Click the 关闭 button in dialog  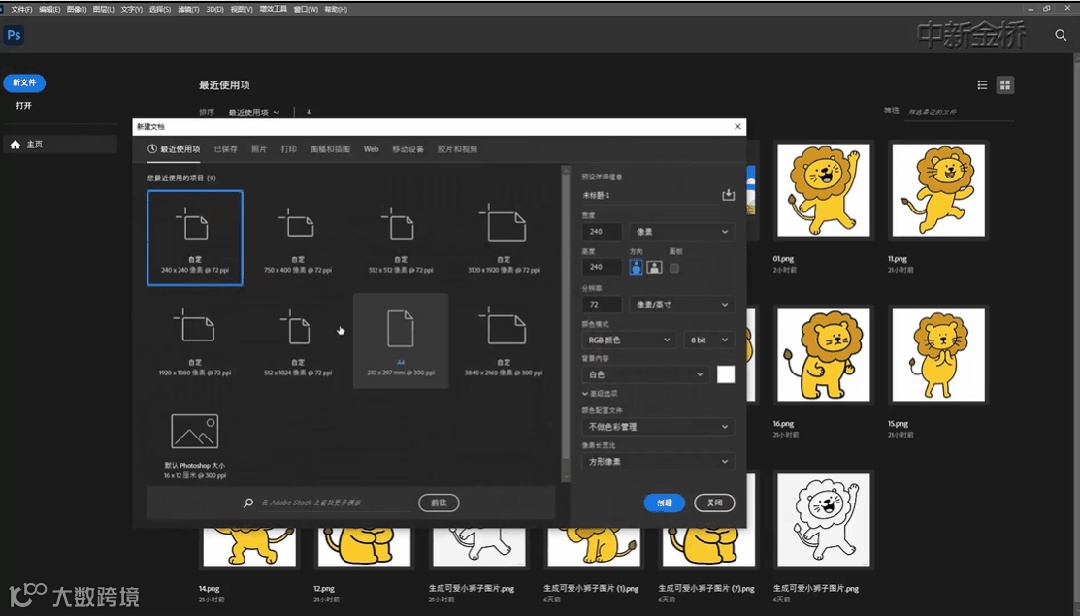click(x=714, y=503)
